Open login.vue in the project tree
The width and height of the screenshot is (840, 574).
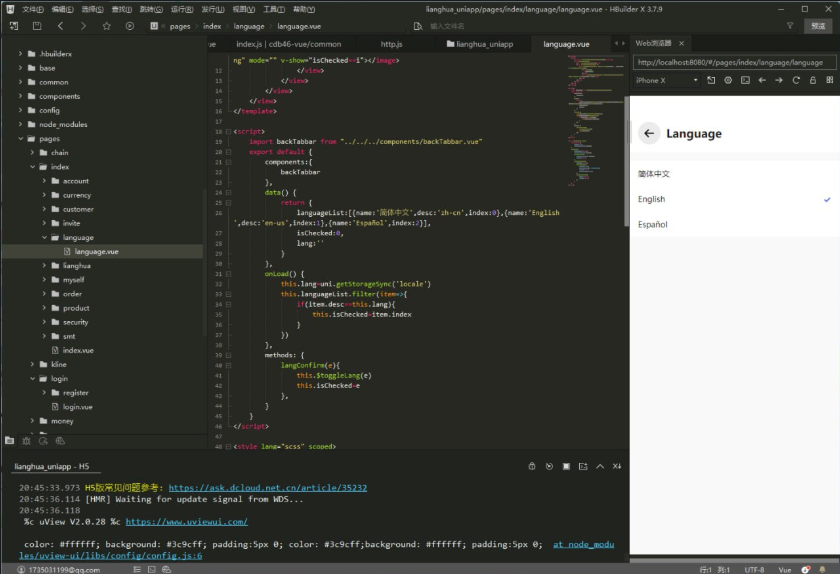click(x=77, y=407)
